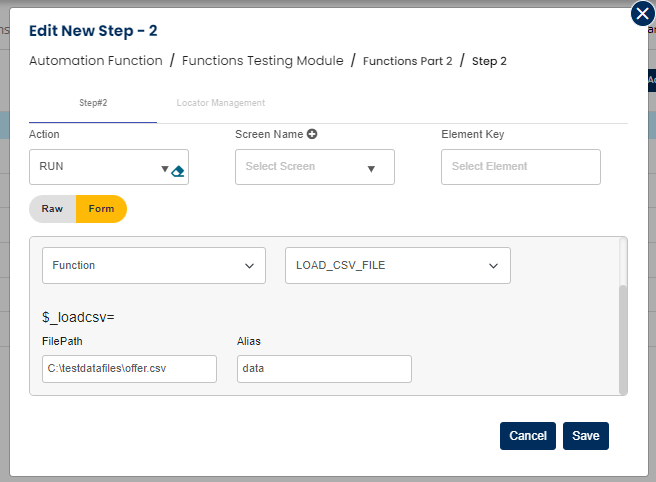Go to Functions Testing Module breadcrumb

[x=263, y=61]
